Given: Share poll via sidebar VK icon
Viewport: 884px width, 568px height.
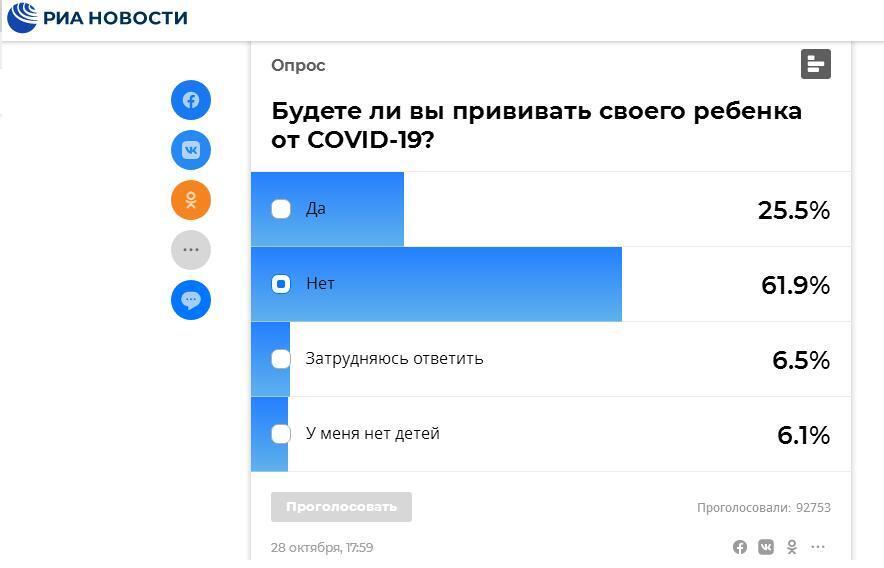Looking at the screenshot, I should 191,150.
